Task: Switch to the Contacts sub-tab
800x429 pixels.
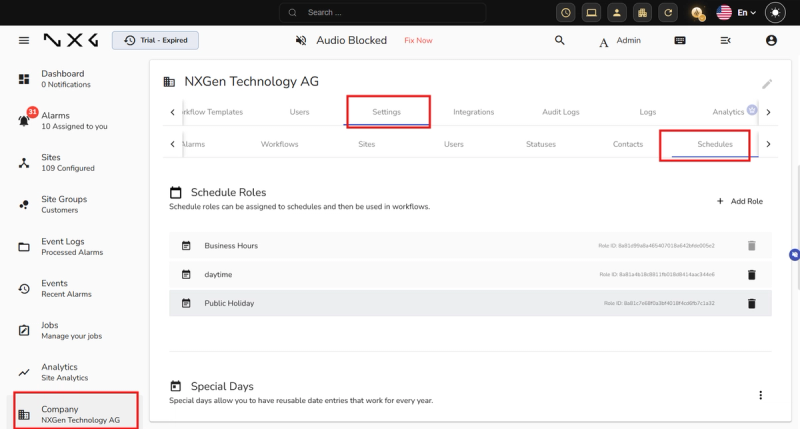Action: point(628,144)
